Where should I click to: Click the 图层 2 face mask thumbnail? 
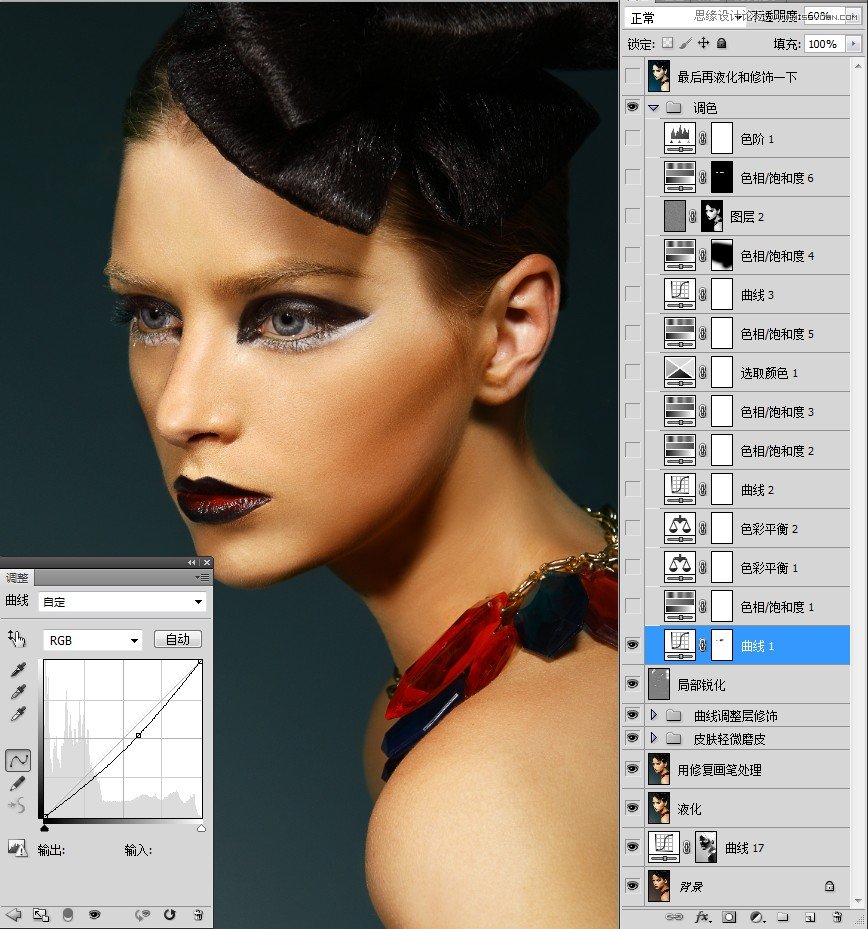click(712, 216)
